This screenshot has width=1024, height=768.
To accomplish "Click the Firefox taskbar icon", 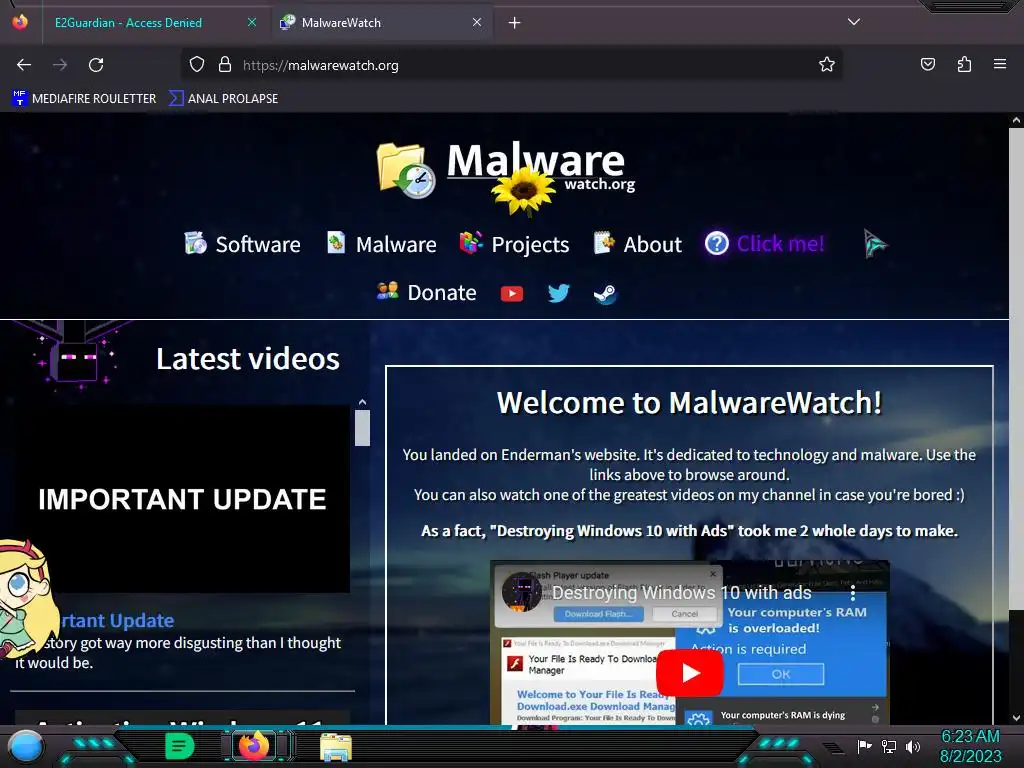I will 254,746.
